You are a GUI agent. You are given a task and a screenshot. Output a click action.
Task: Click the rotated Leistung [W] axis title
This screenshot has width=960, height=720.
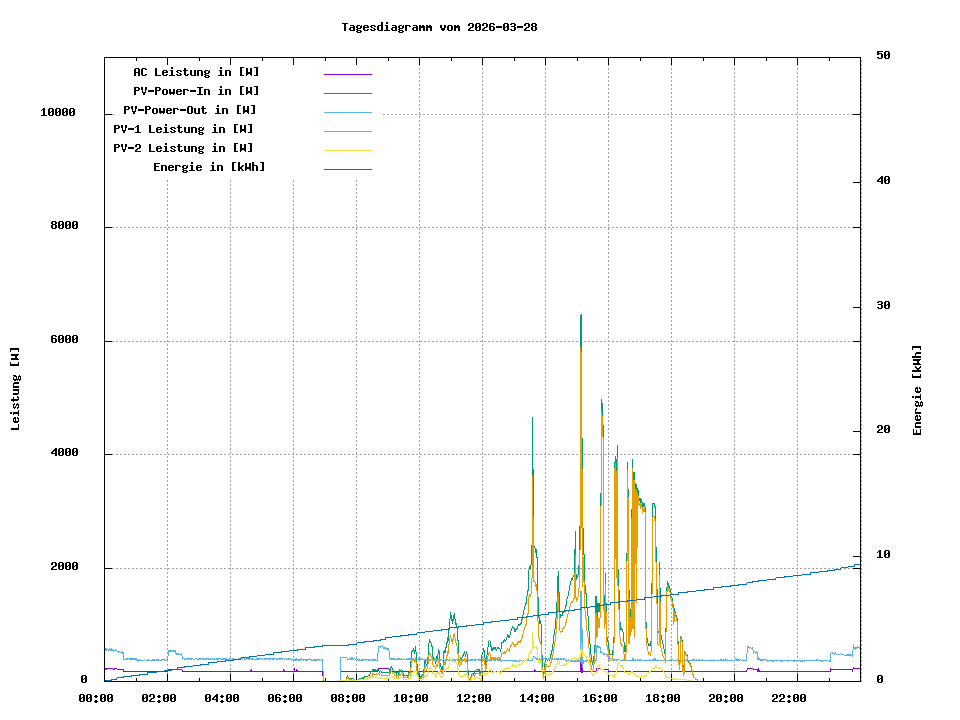(16, 389)
